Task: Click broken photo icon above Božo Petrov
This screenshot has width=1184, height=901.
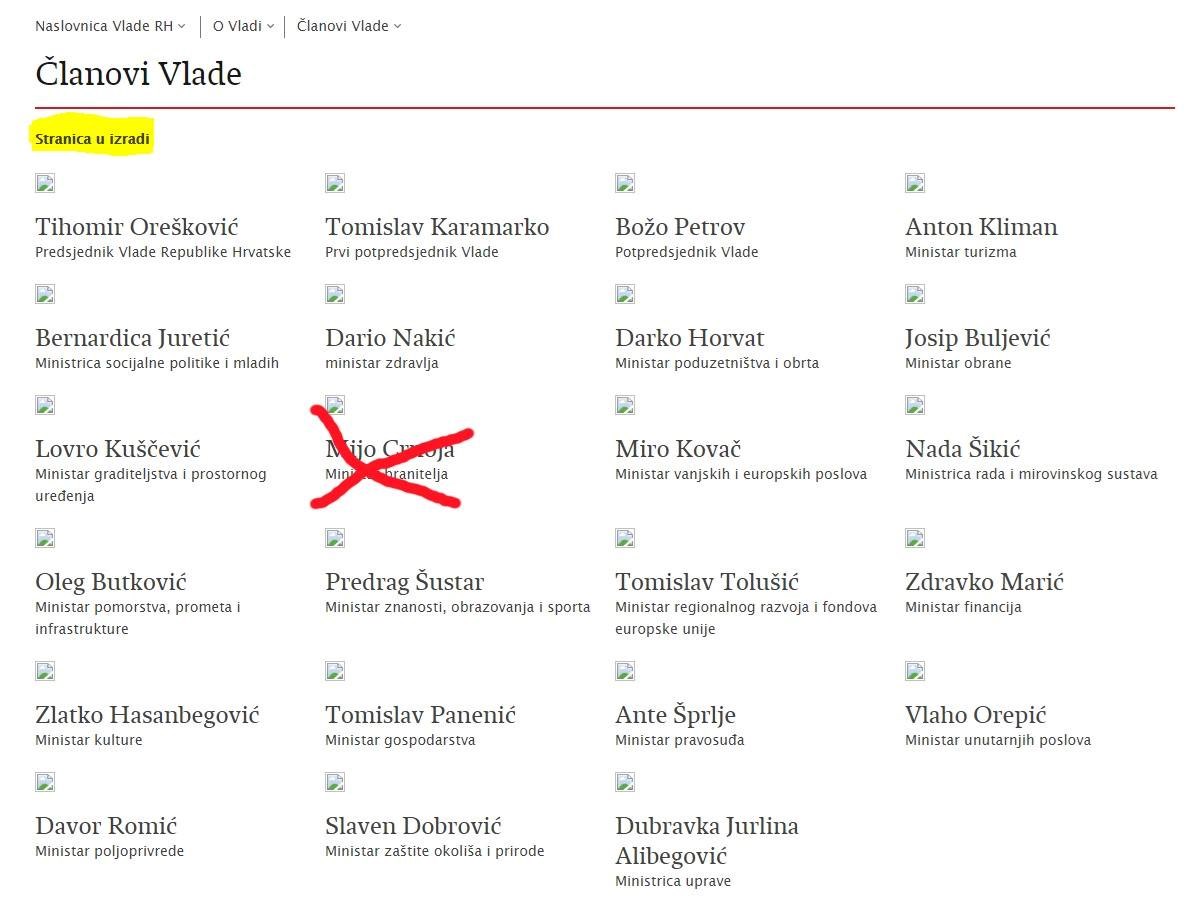Action: pos(625,183)
